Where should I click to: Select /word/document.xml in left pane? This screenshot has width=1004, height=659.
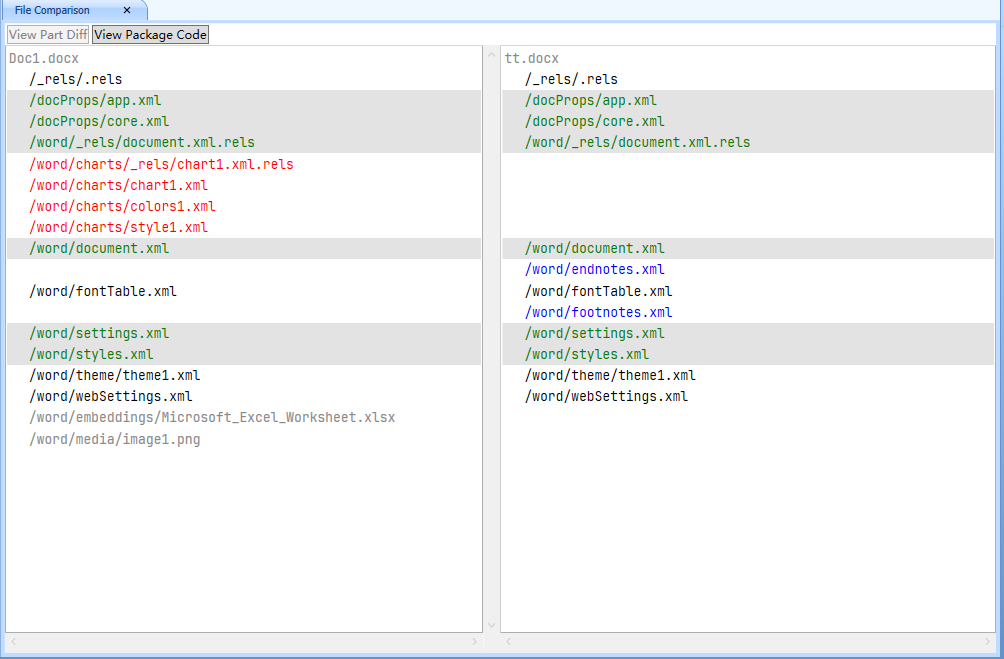click(x=99, y=249)
